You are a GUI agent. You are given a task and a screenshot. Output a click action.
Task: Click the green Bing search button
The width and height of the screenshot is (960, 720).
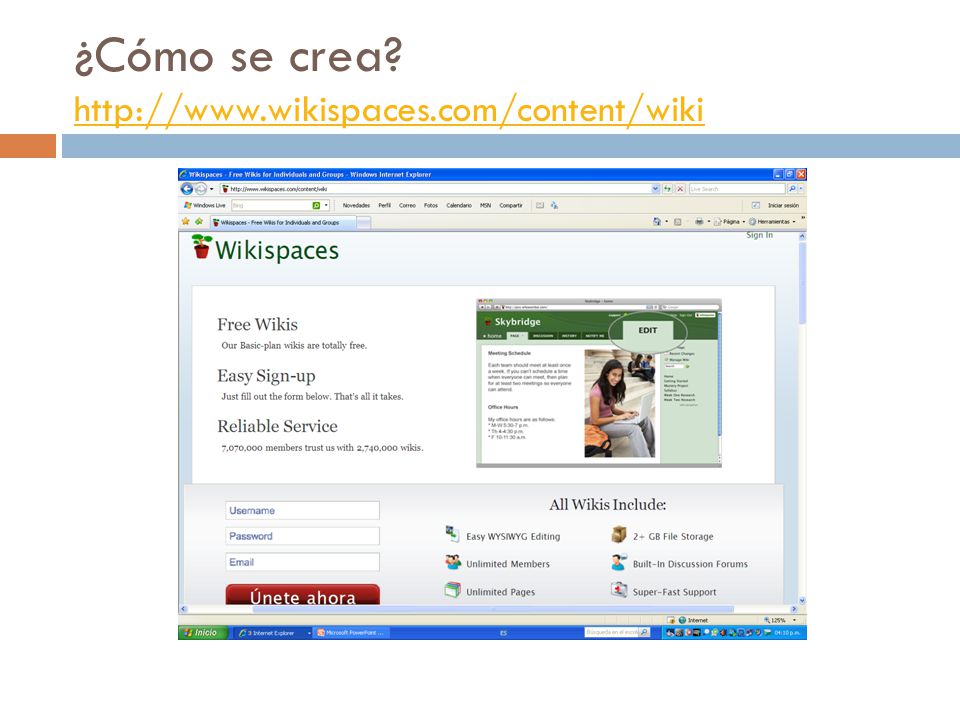click(x=317, y=206)
